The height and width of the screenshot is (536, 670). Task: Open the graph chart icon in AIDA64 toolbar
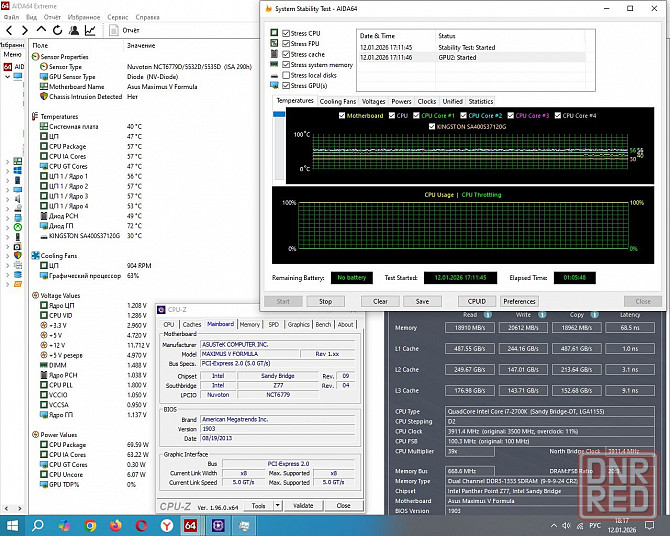pos(88,31)
